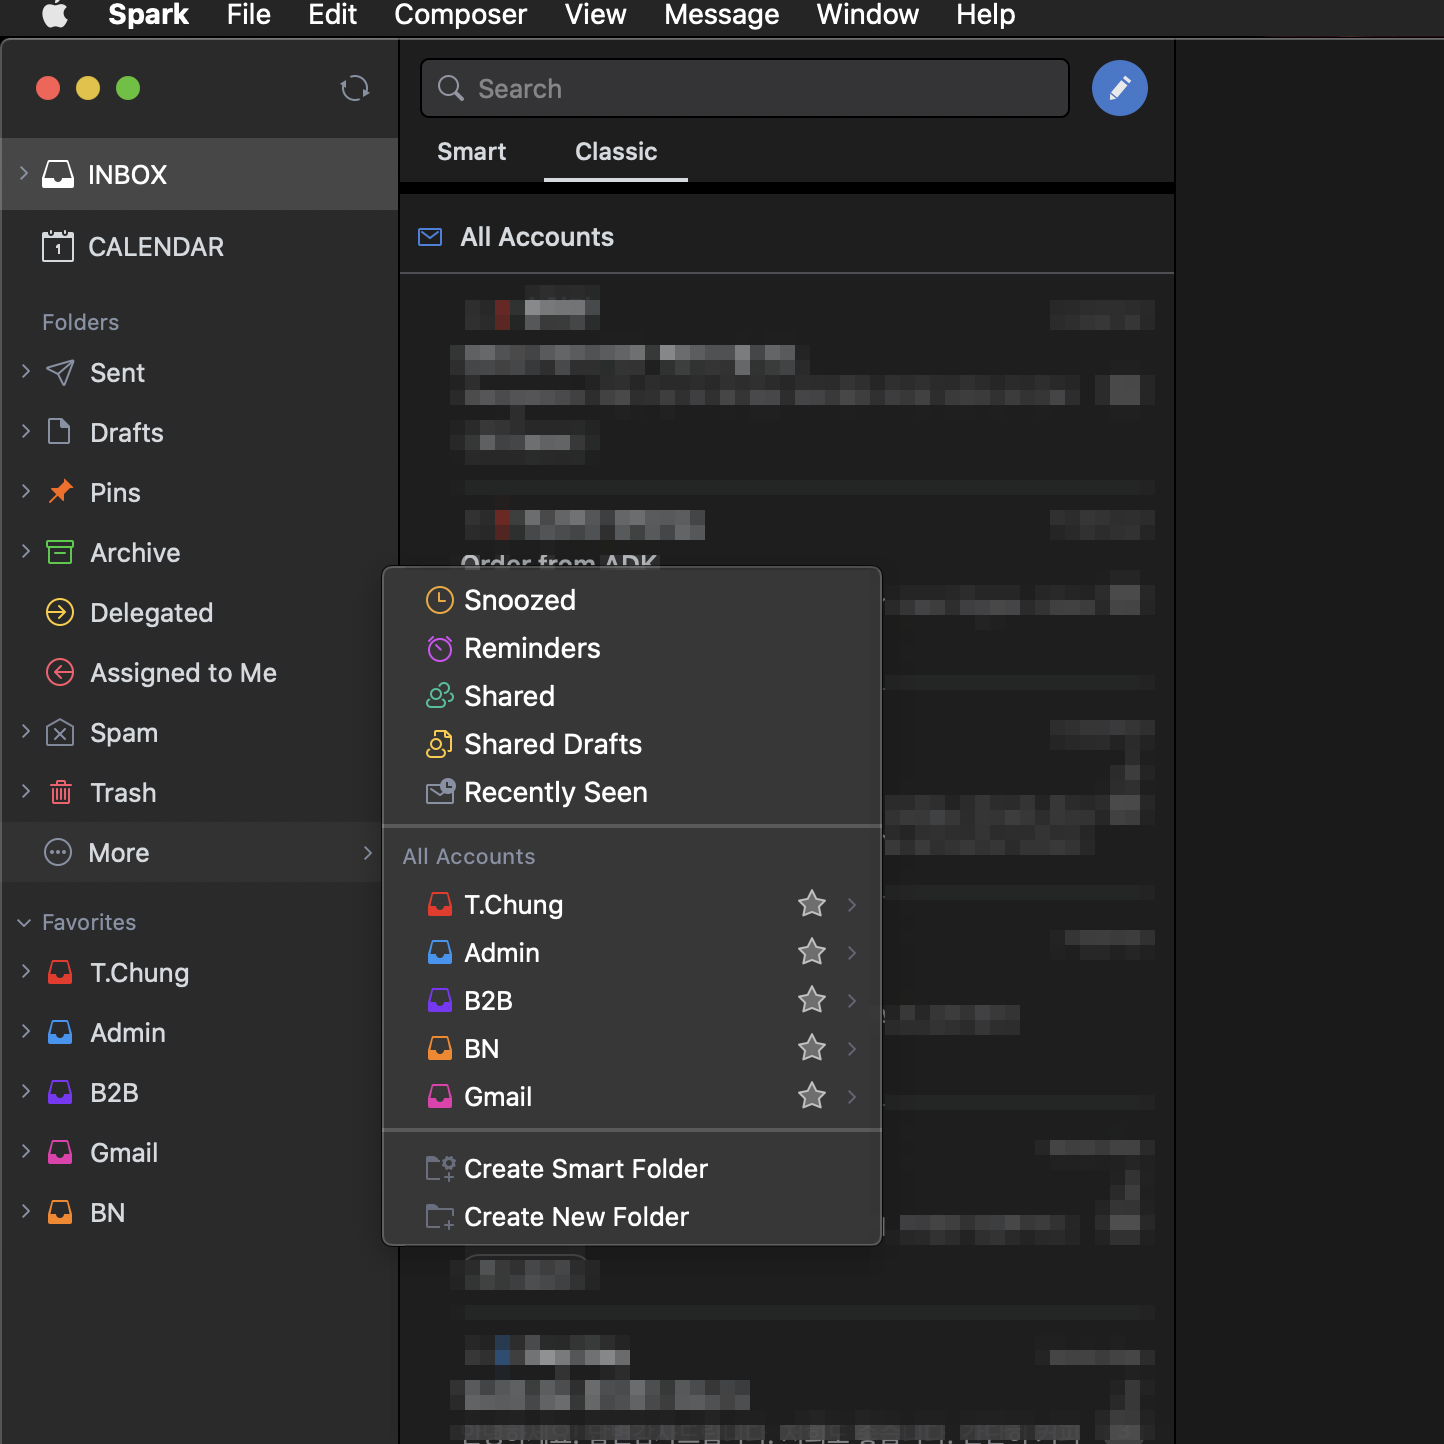Image resolution: width=1444 pixels, height=1444 pixels.
Task: Click the sync refresh icon in sidebar
Action: [x=355, y=89]
